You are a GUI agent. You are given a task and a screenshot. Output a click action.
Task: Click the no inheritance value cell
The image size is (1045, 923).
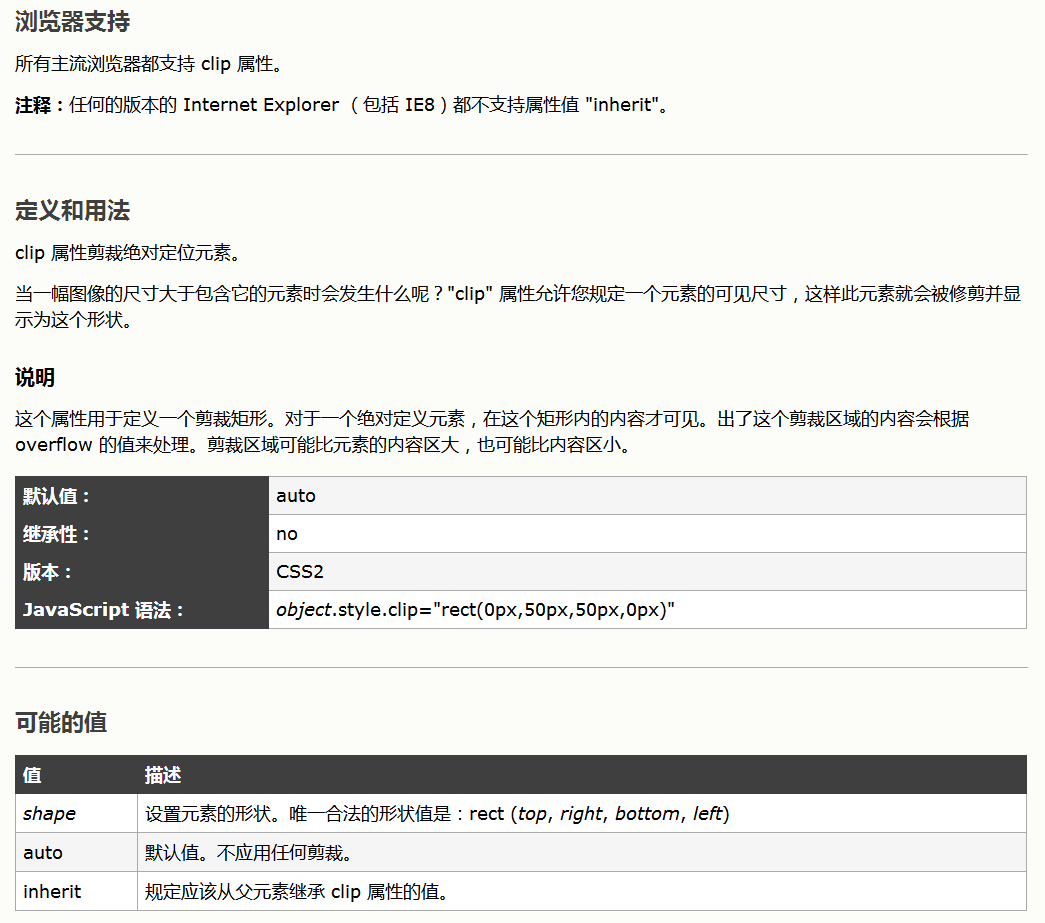pyautogui.click(x=647, y=534)
